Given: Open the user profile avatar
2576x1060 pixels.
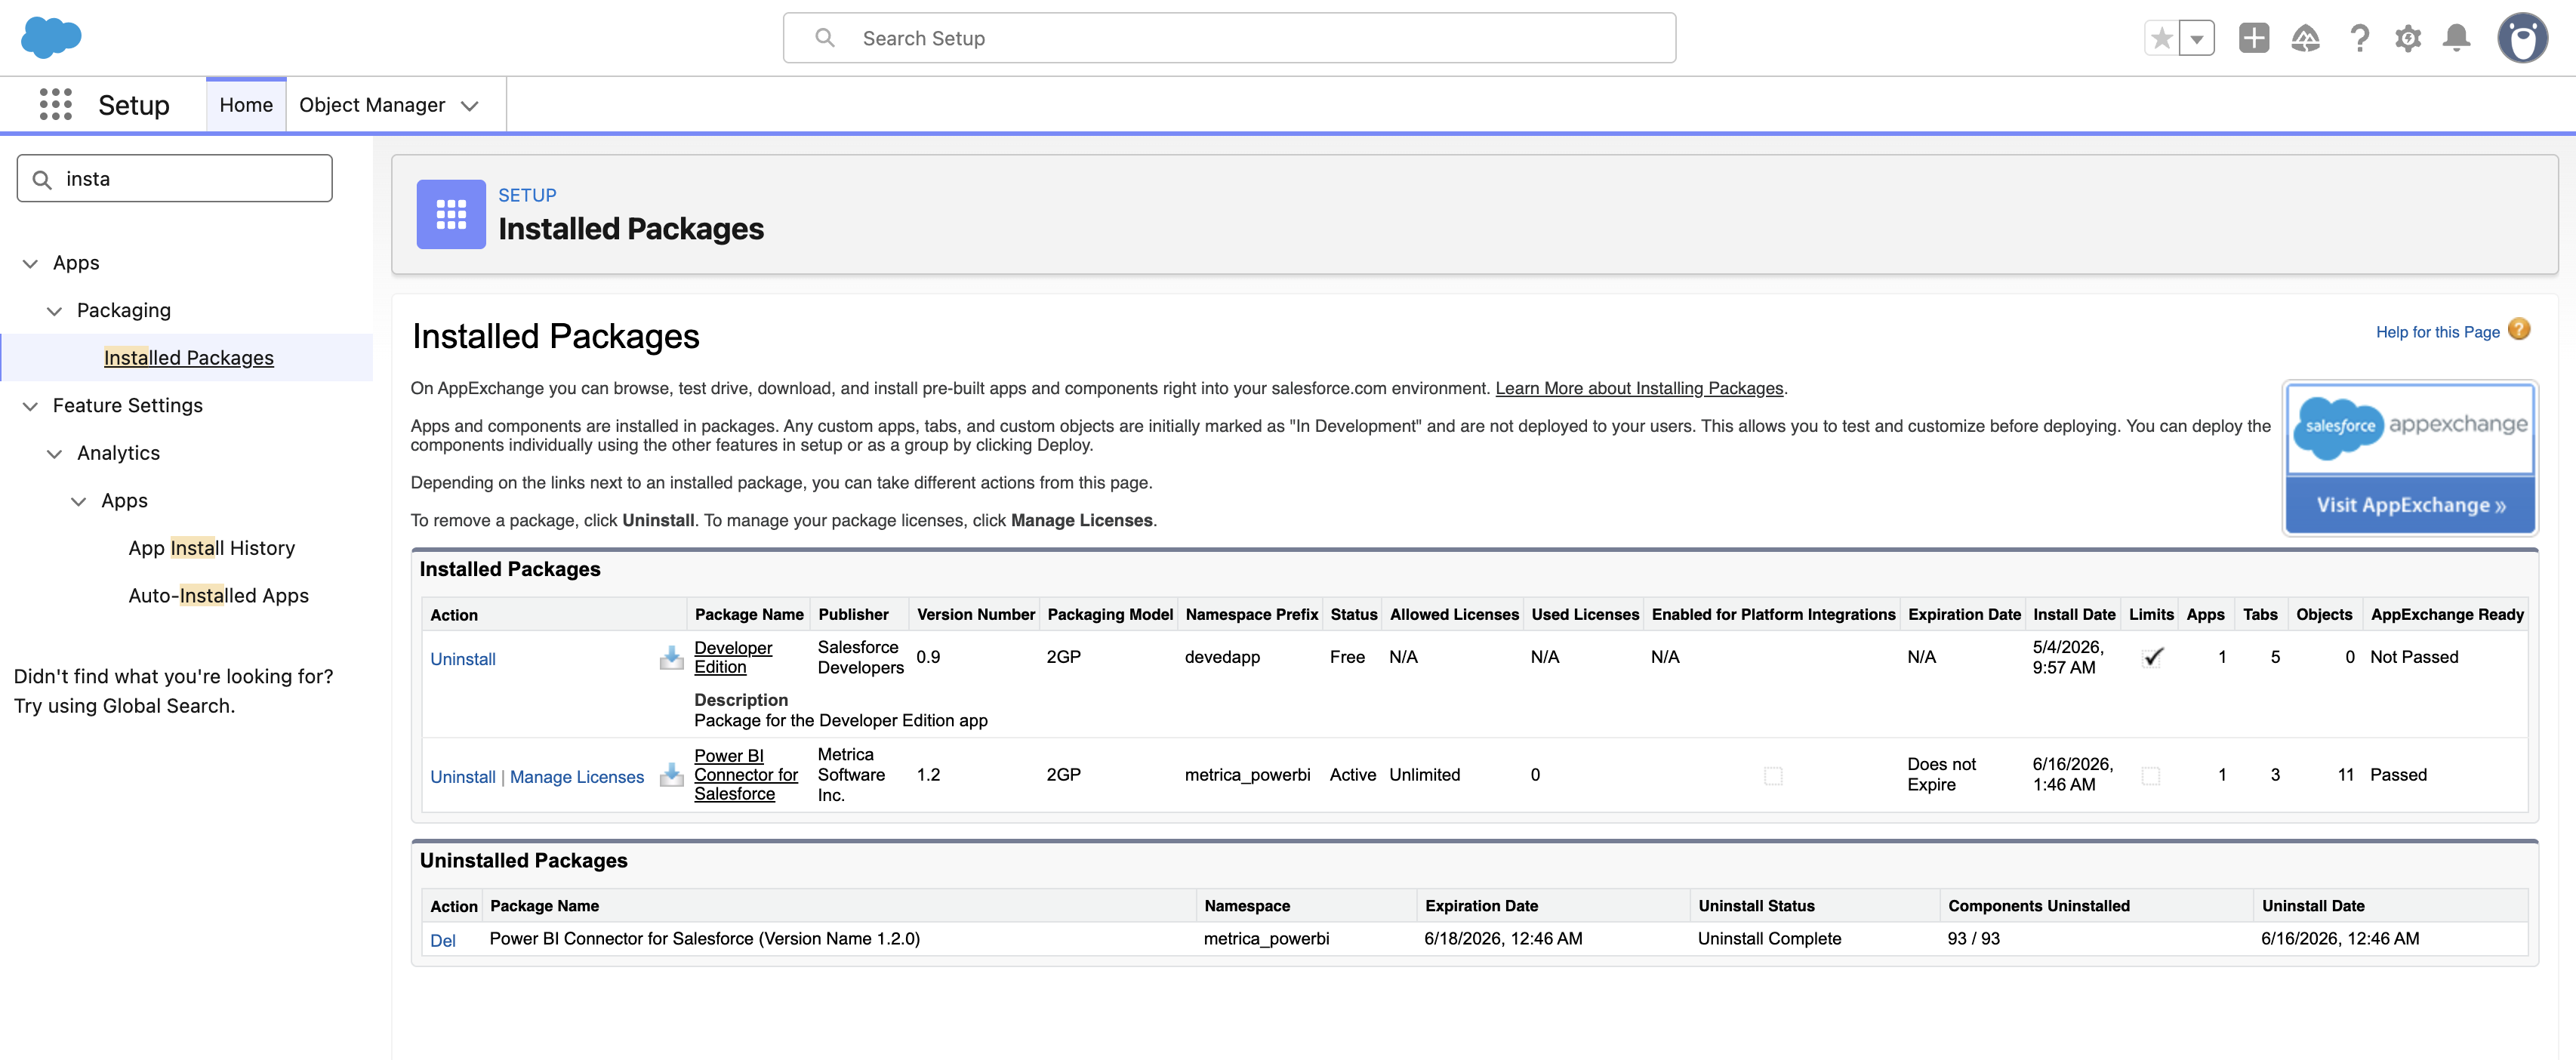Looking at the screenshot, I should (2522, 38).
